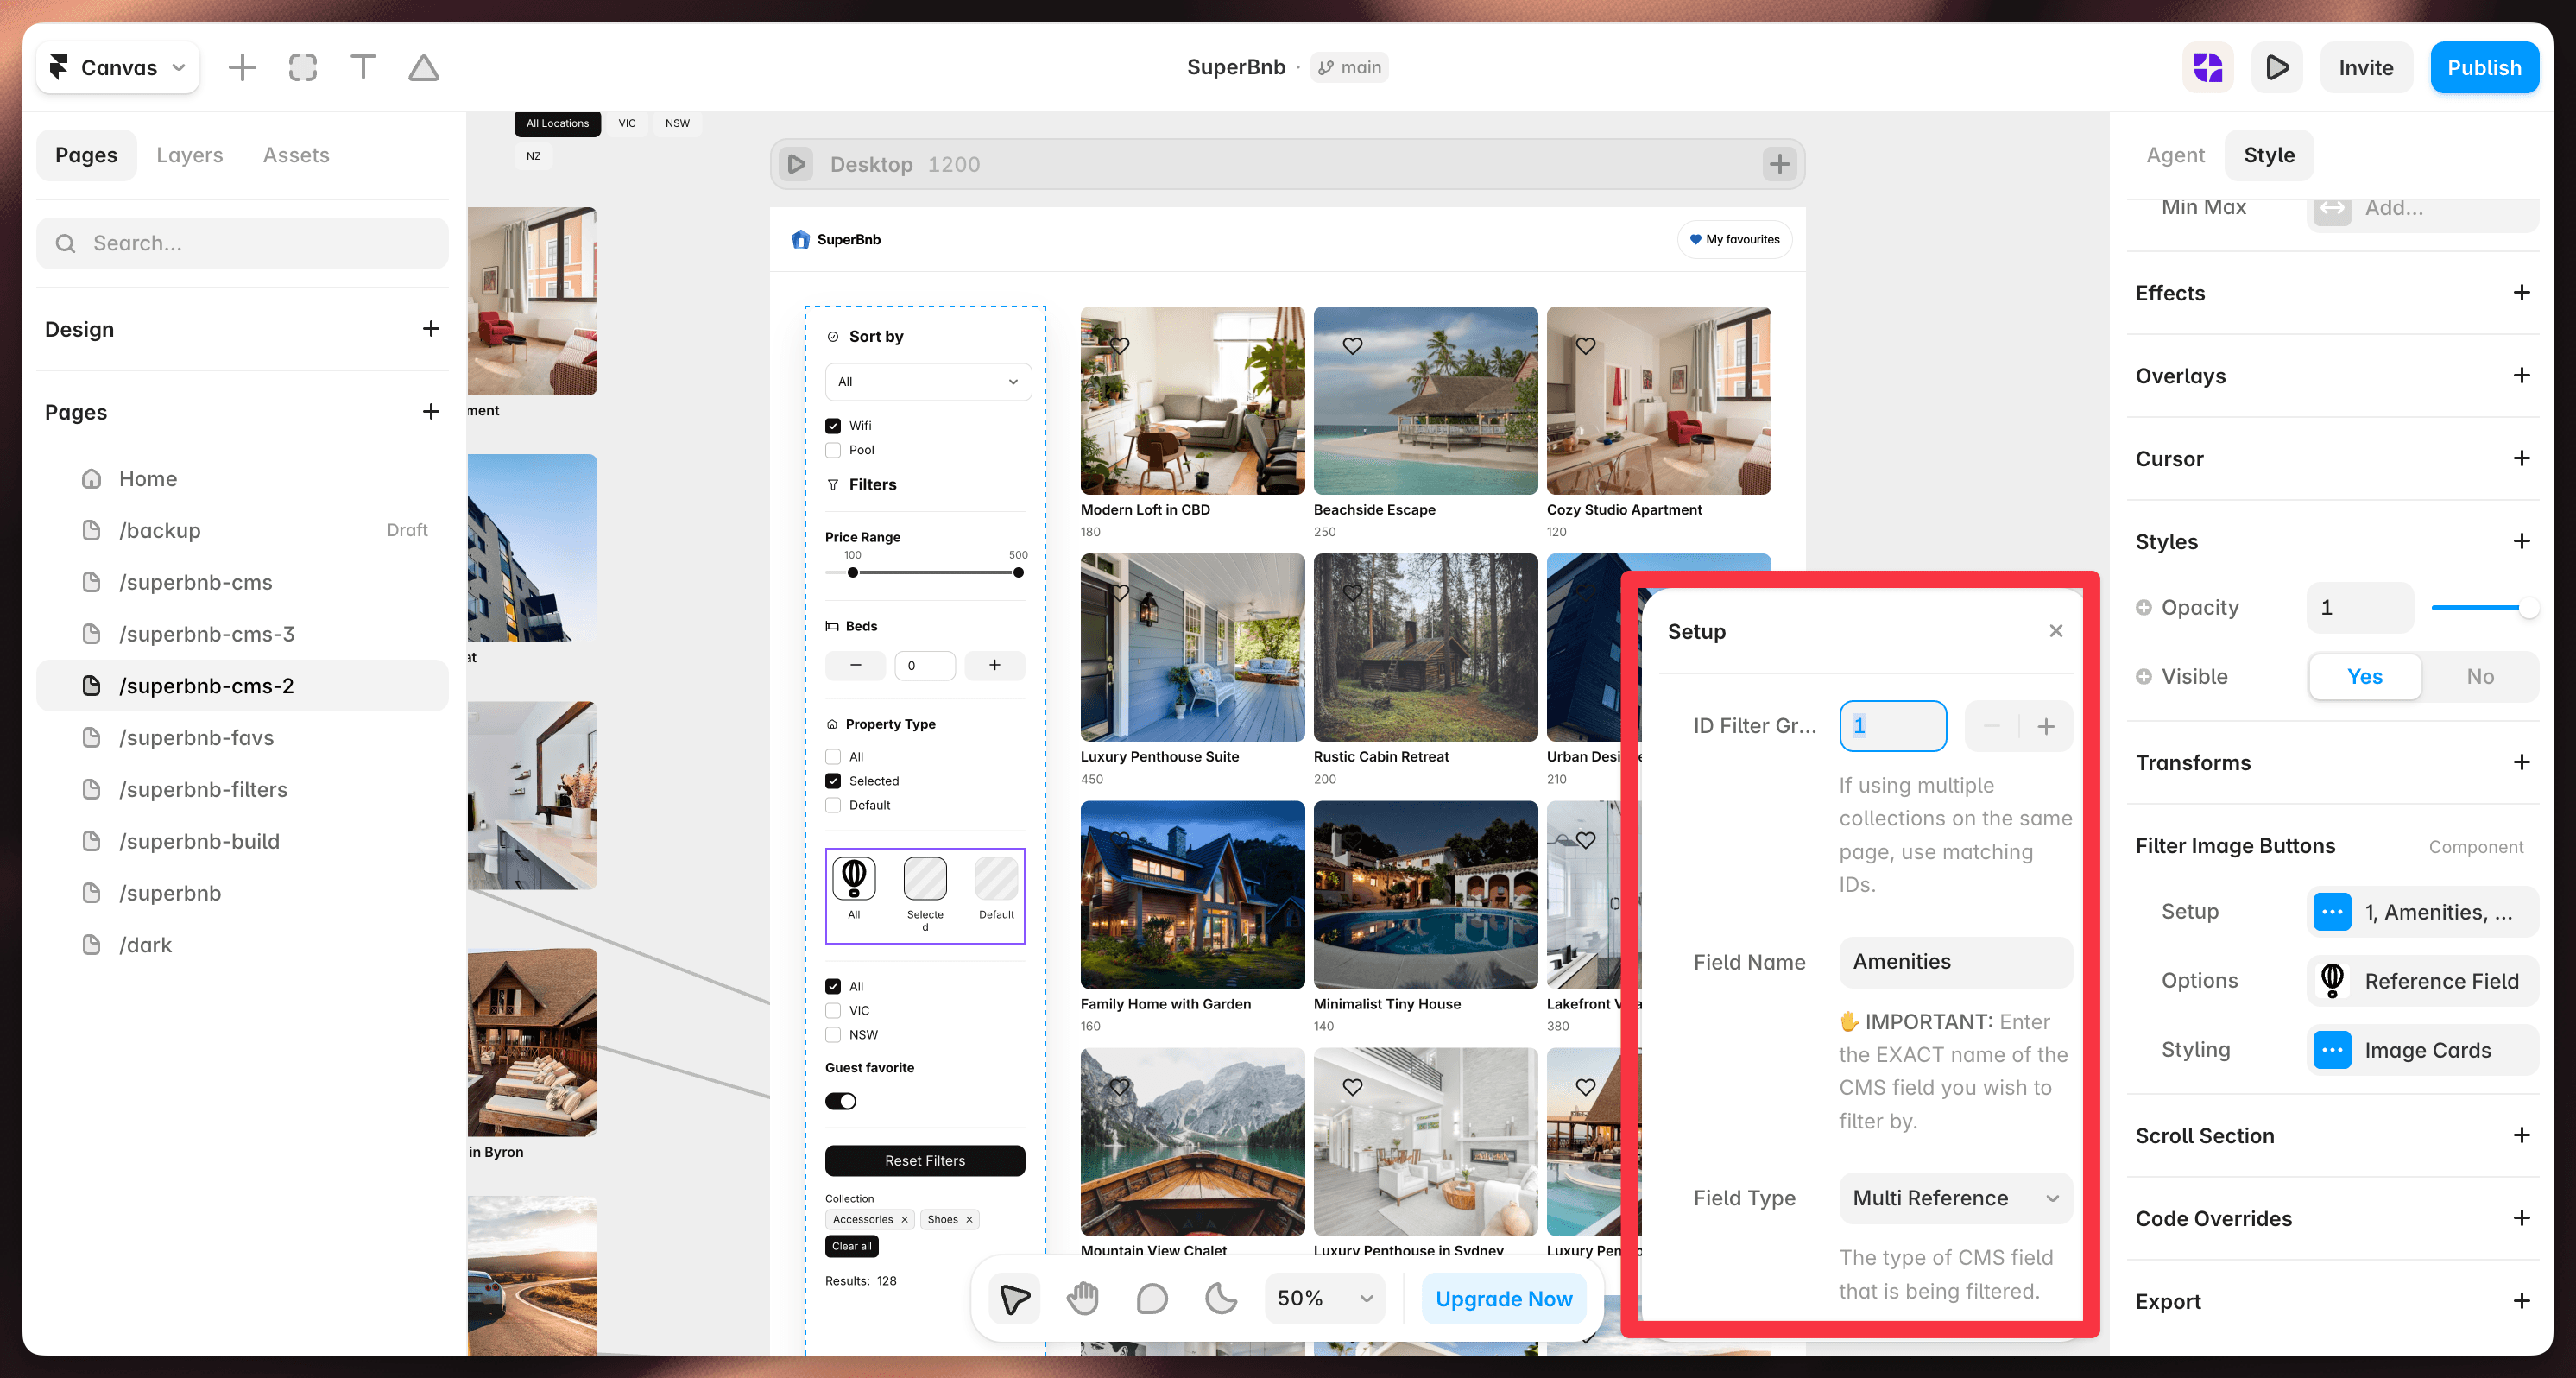Switch to the Agent tab

pyautogui.click(x=2175, y=155)
